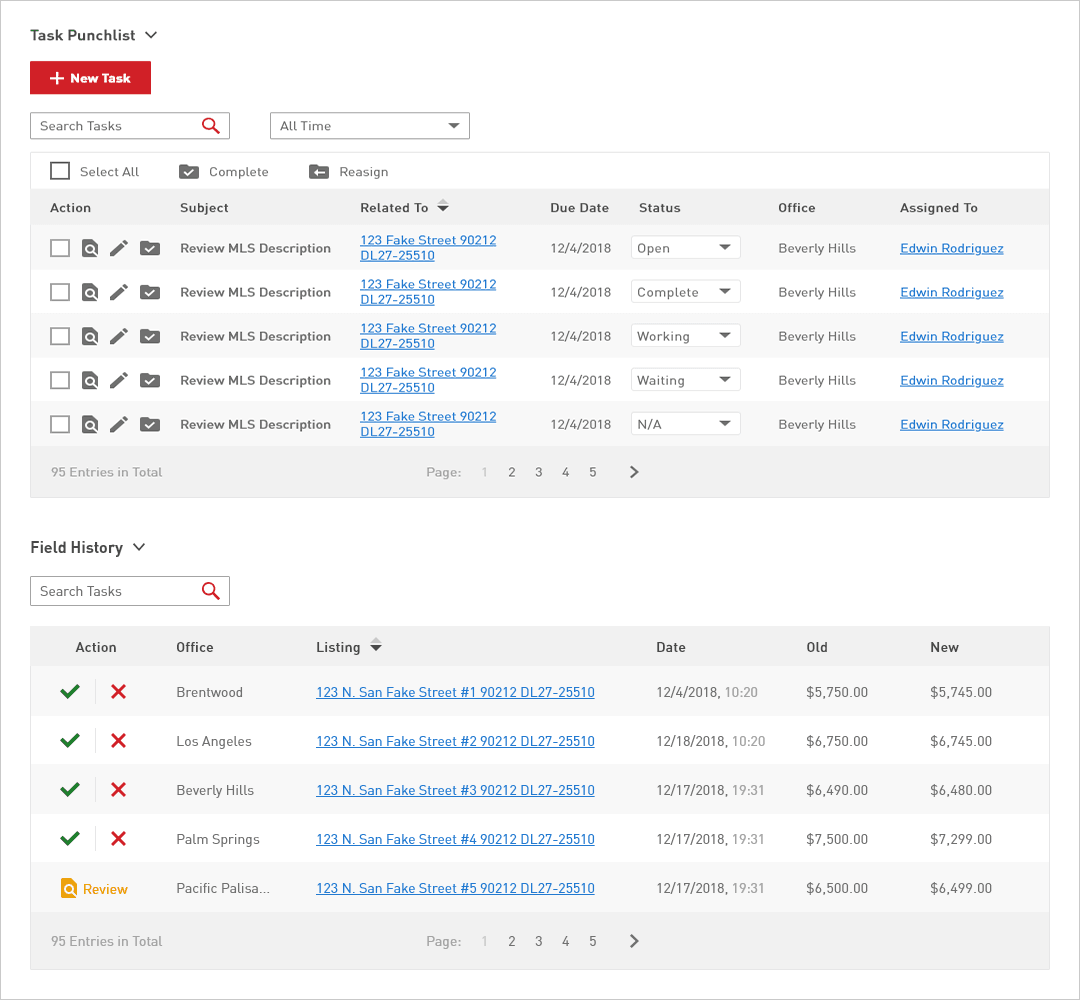Click the magnifier icon in the Field History search
The width and height of the screenshot is (1080, 1000).
pos(211,591)
